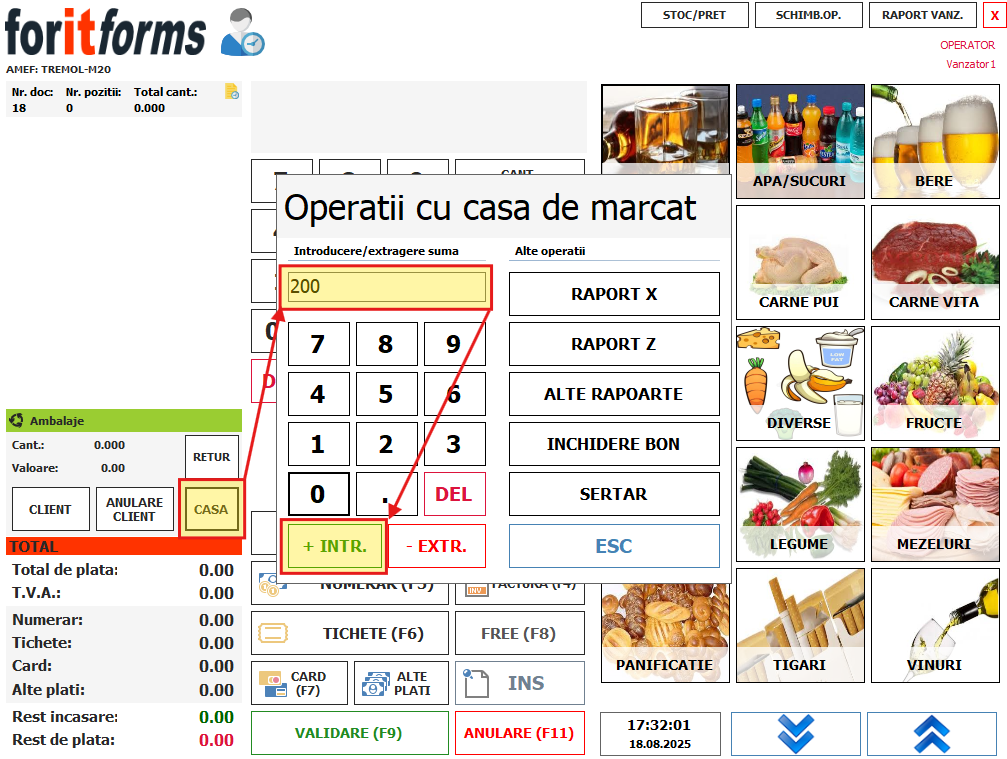Click the INS new document button
The image size is (1007, 759).
click(520, 683)
